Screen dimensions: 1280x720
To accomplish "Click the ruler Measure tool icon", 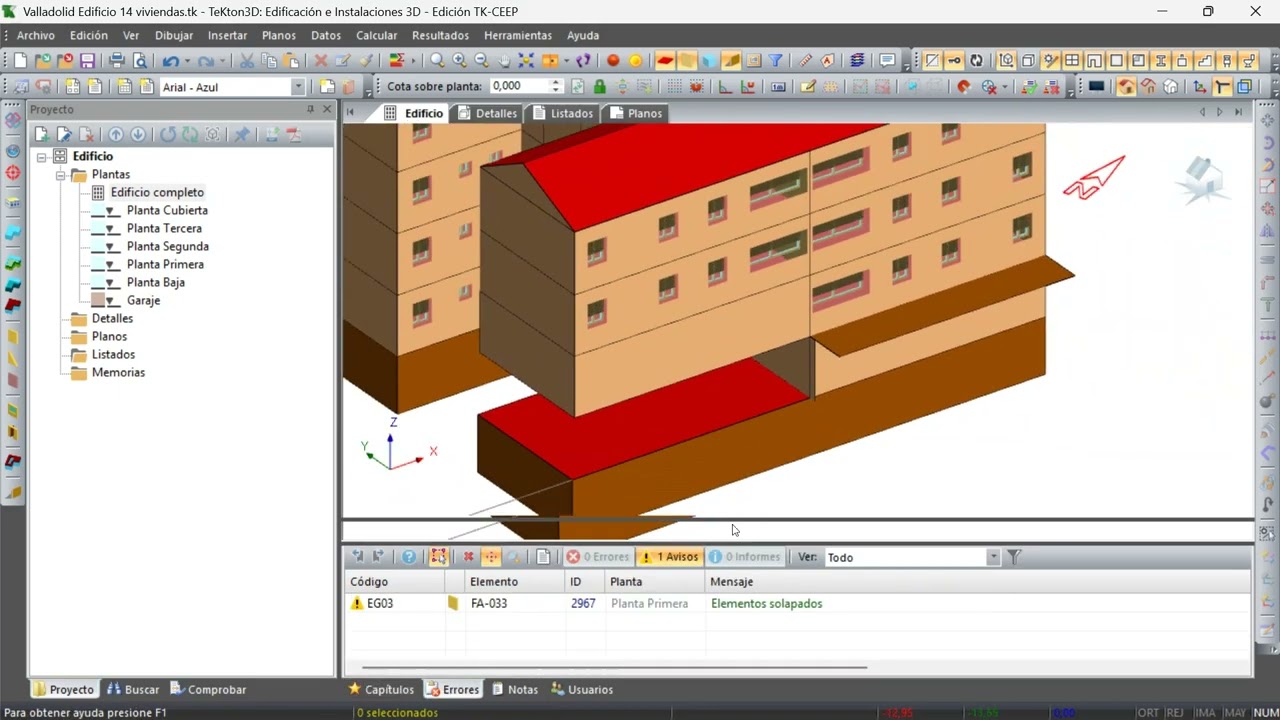I will click(x=805, y=61).
